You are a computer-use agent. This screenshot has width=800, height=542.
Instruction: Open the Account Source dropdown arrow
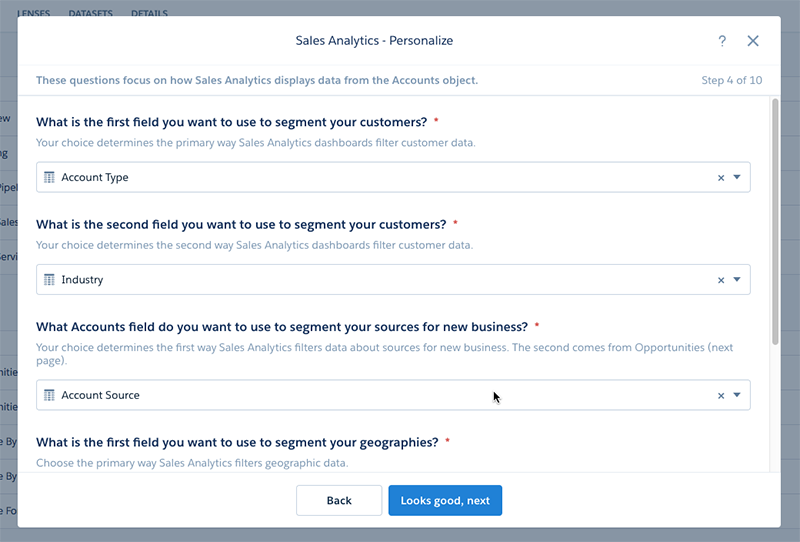737,395
